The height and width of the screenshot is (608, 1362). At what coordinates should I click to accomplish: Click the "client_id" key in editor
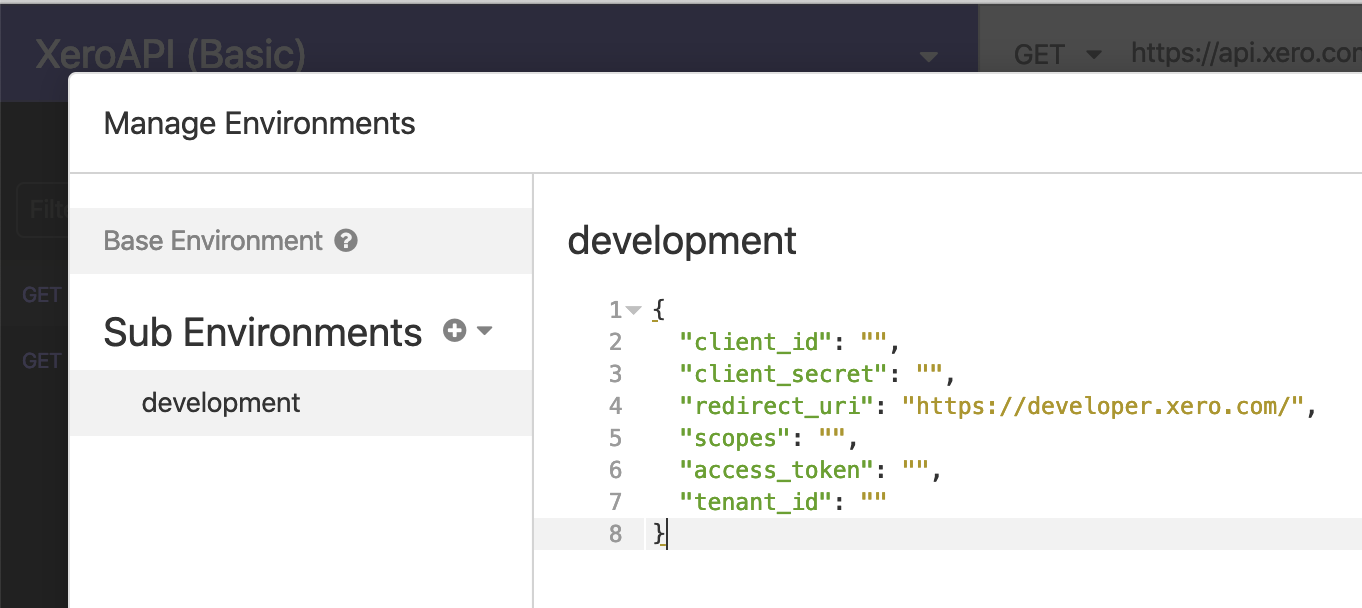[757, 342]
